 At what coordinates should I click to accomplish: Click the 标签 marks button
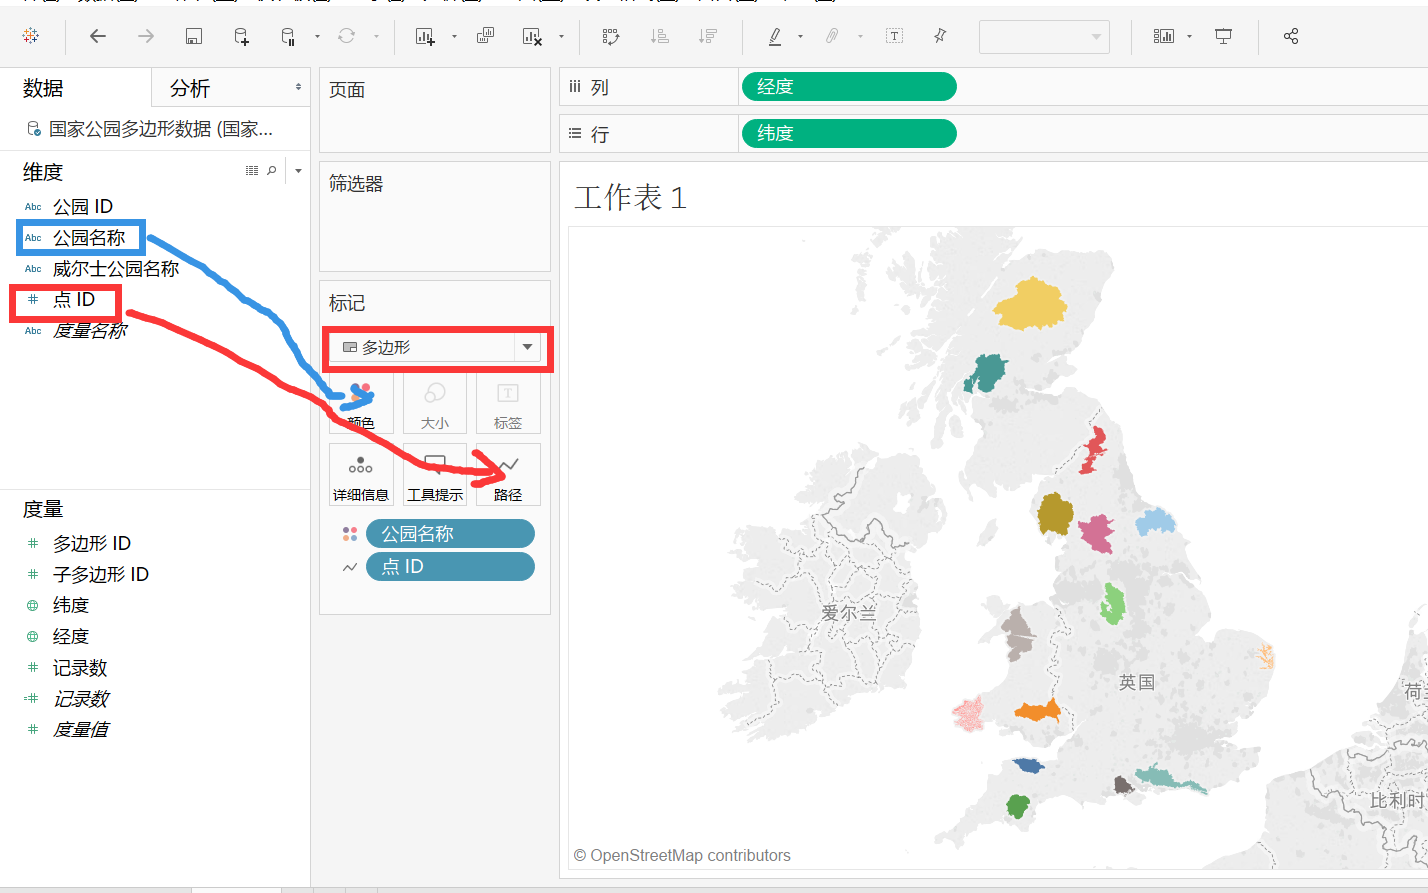click(x=508, y=403)
